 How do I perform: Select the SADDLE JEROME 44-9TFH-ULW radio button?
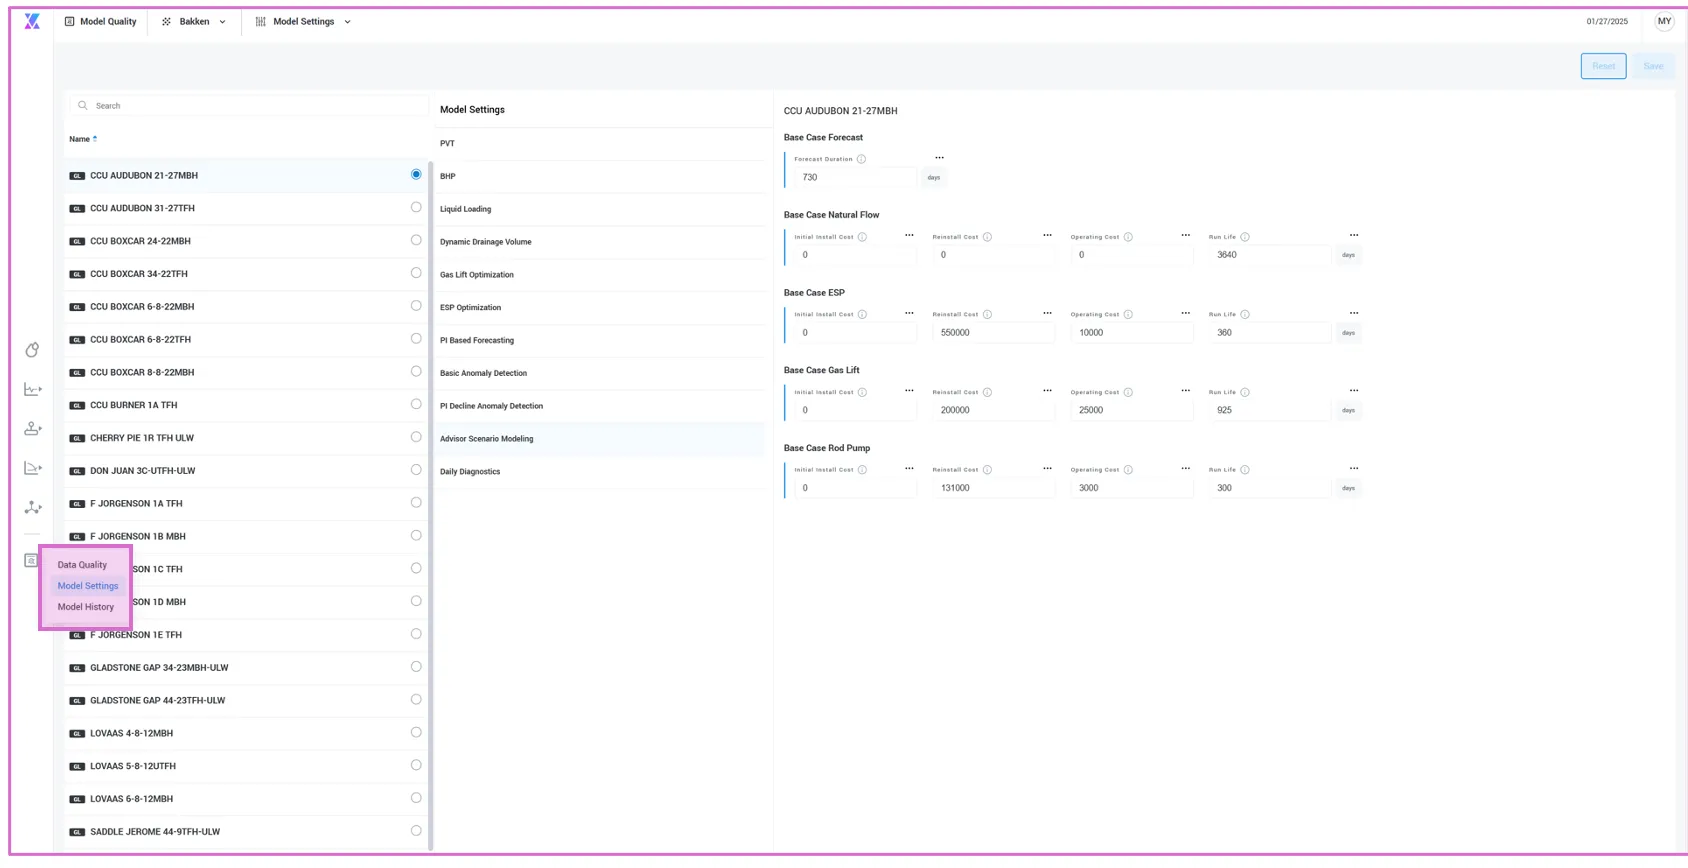pos(416,831)
